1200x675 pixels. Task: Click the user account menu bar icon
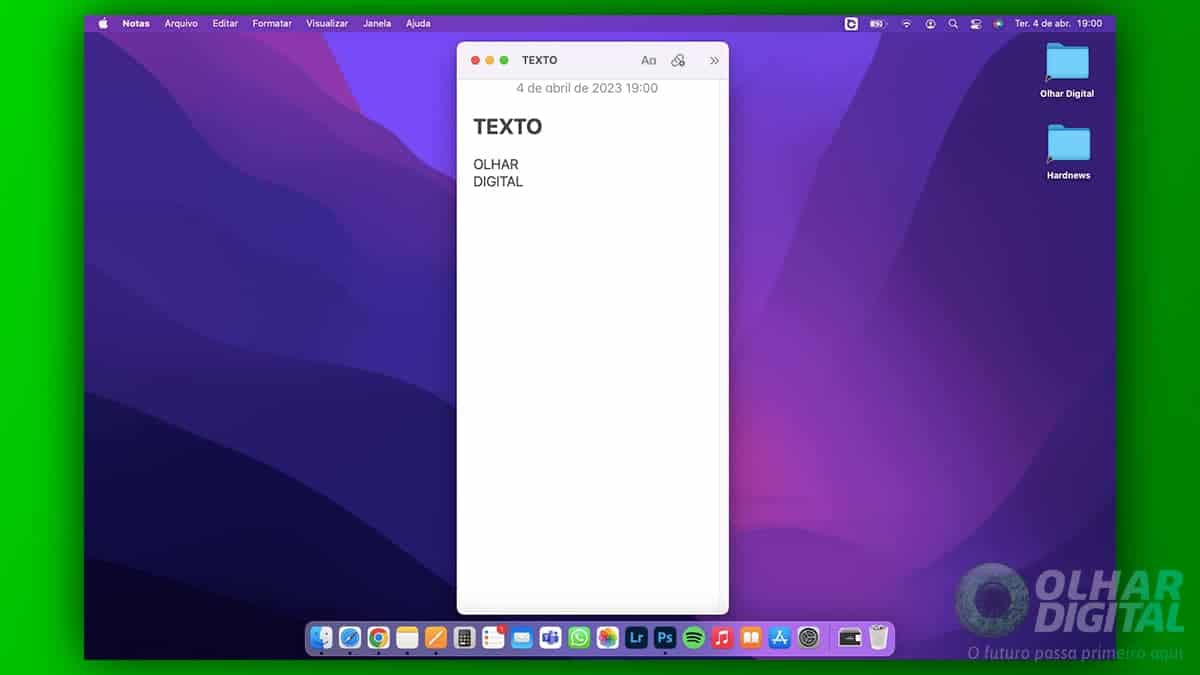(931, 23)
